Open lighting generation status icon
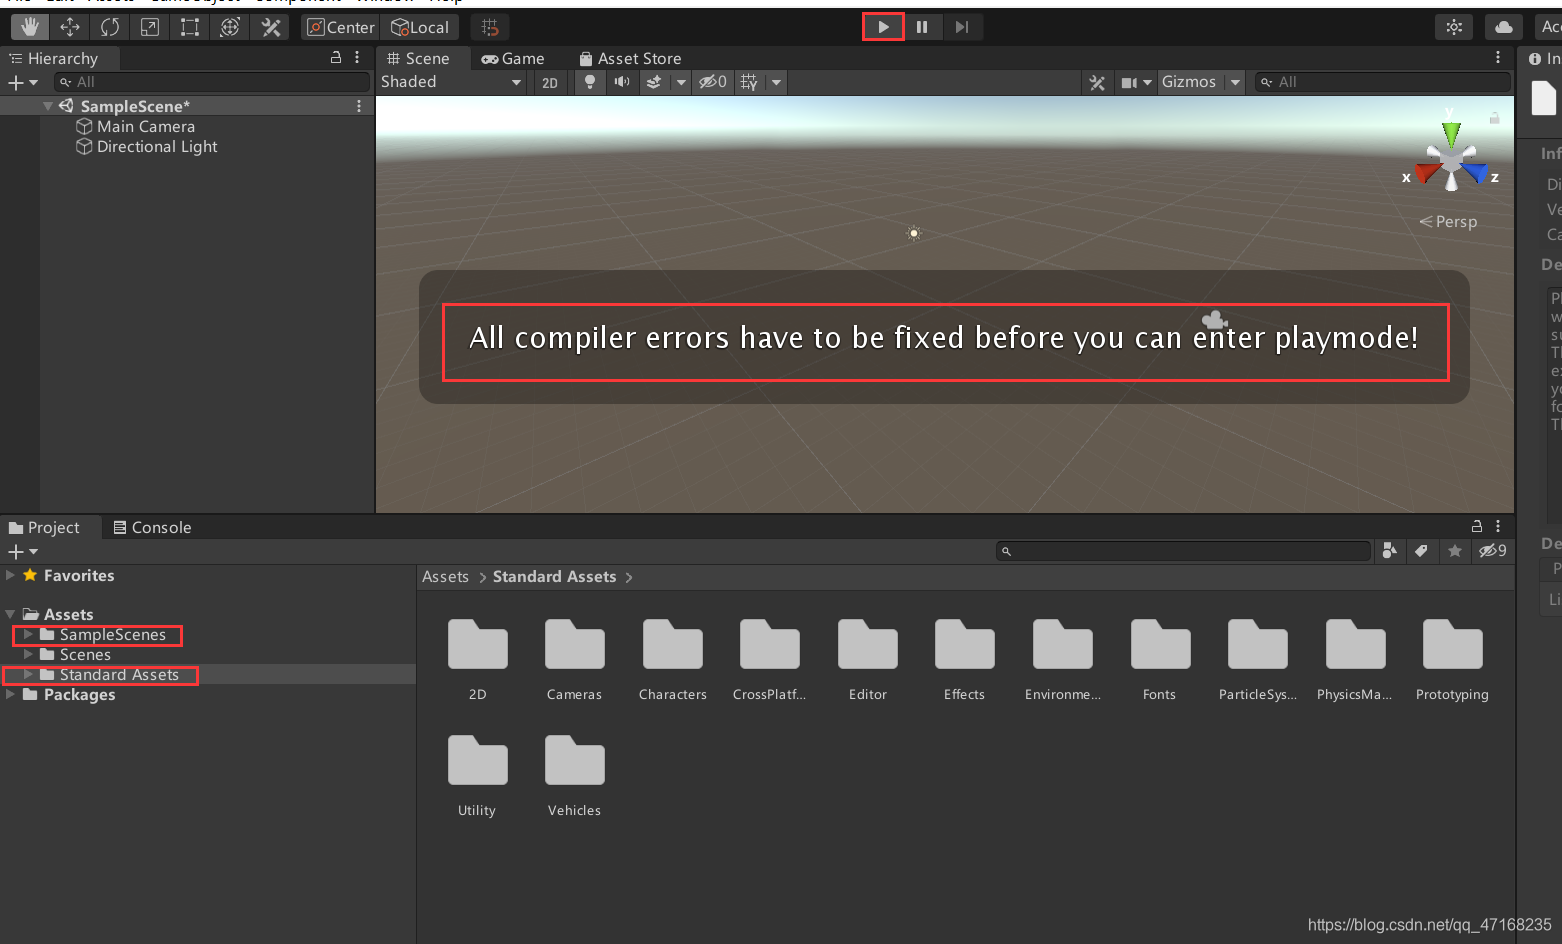This screenshot has height=944, width=1562. (1454, 27)
